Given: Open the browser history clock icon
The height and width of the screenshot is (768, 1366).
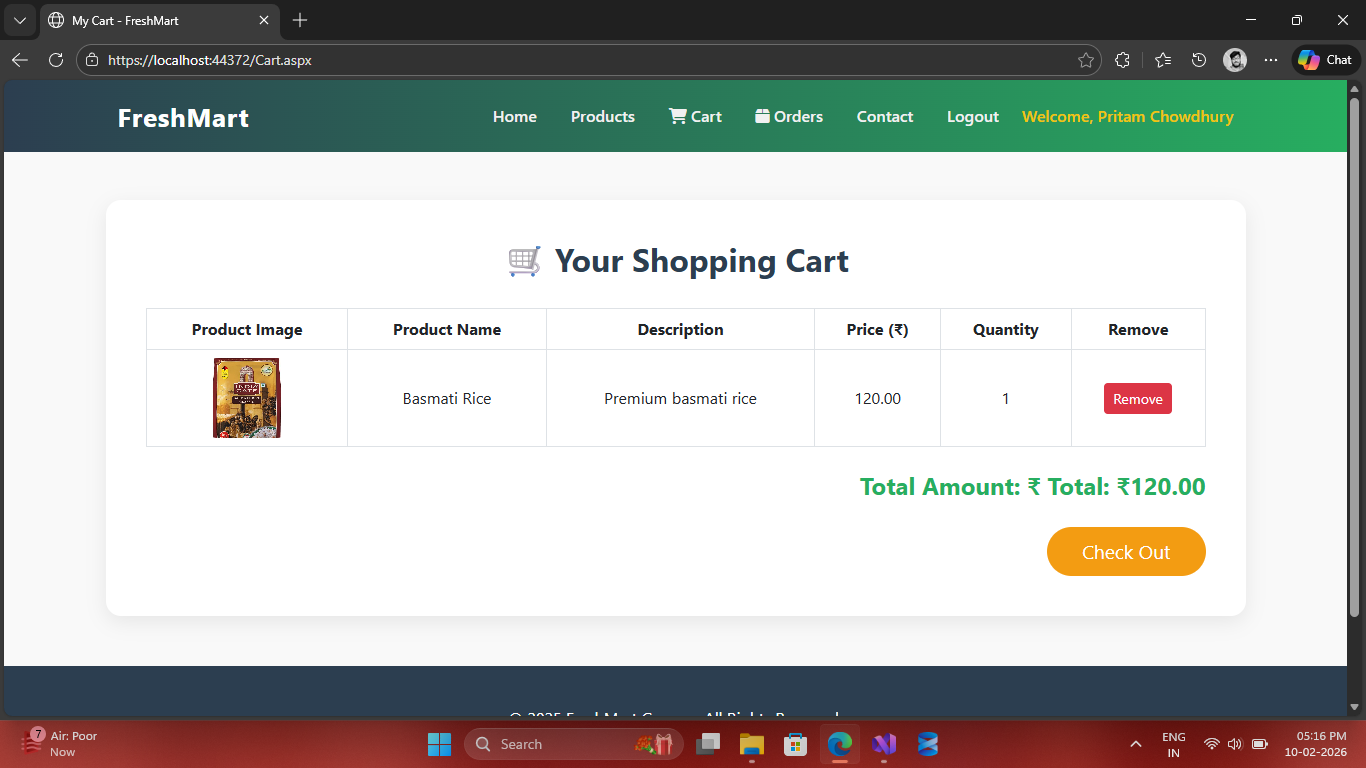Looking at the screenshot, I should pos(1199,60).
